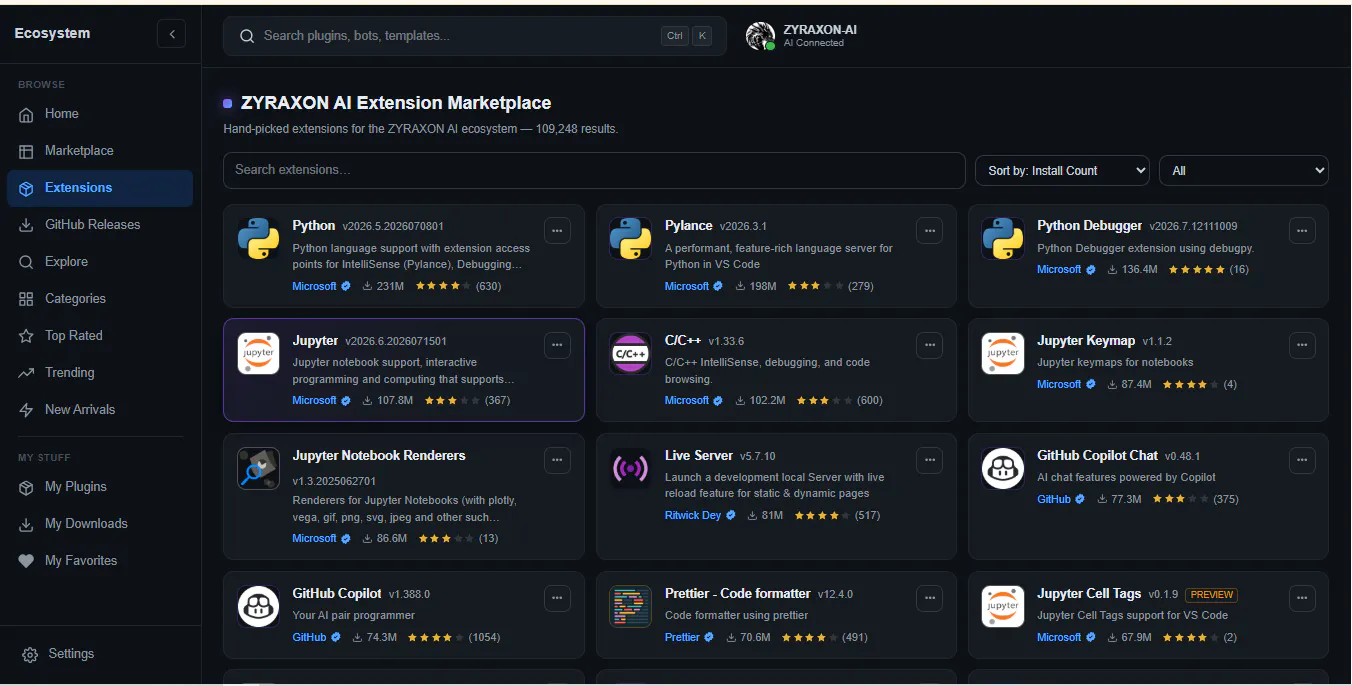The height and width of the screenshot is (686, 1352).
Task: Click Prettier publisher link
Action: pos(683,637)
